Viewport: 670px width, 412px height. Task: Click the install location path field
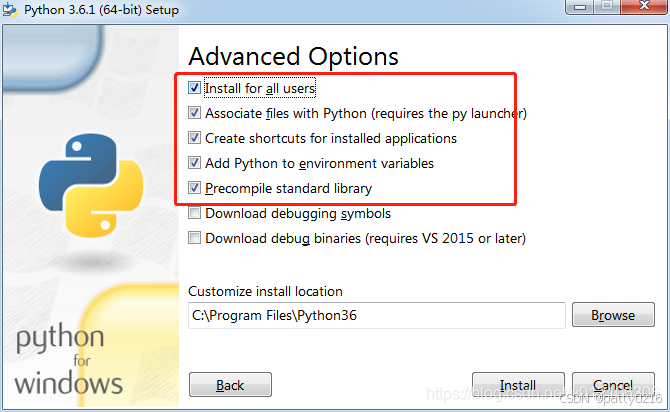point(376,315)
